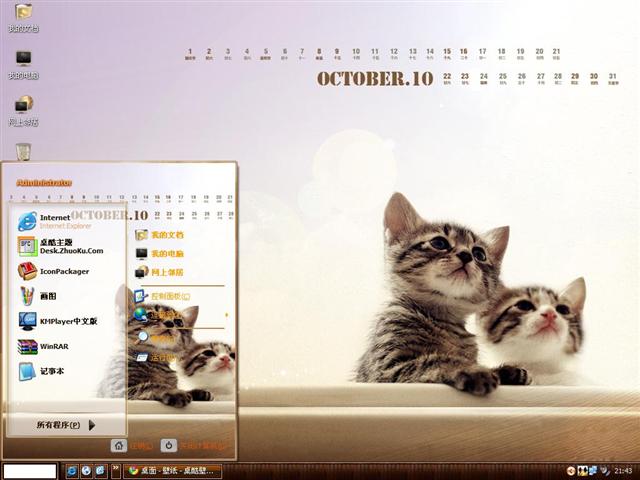Click the Administrator user name
This screenshot has height=480, width=640.
(x=44, y=183)
